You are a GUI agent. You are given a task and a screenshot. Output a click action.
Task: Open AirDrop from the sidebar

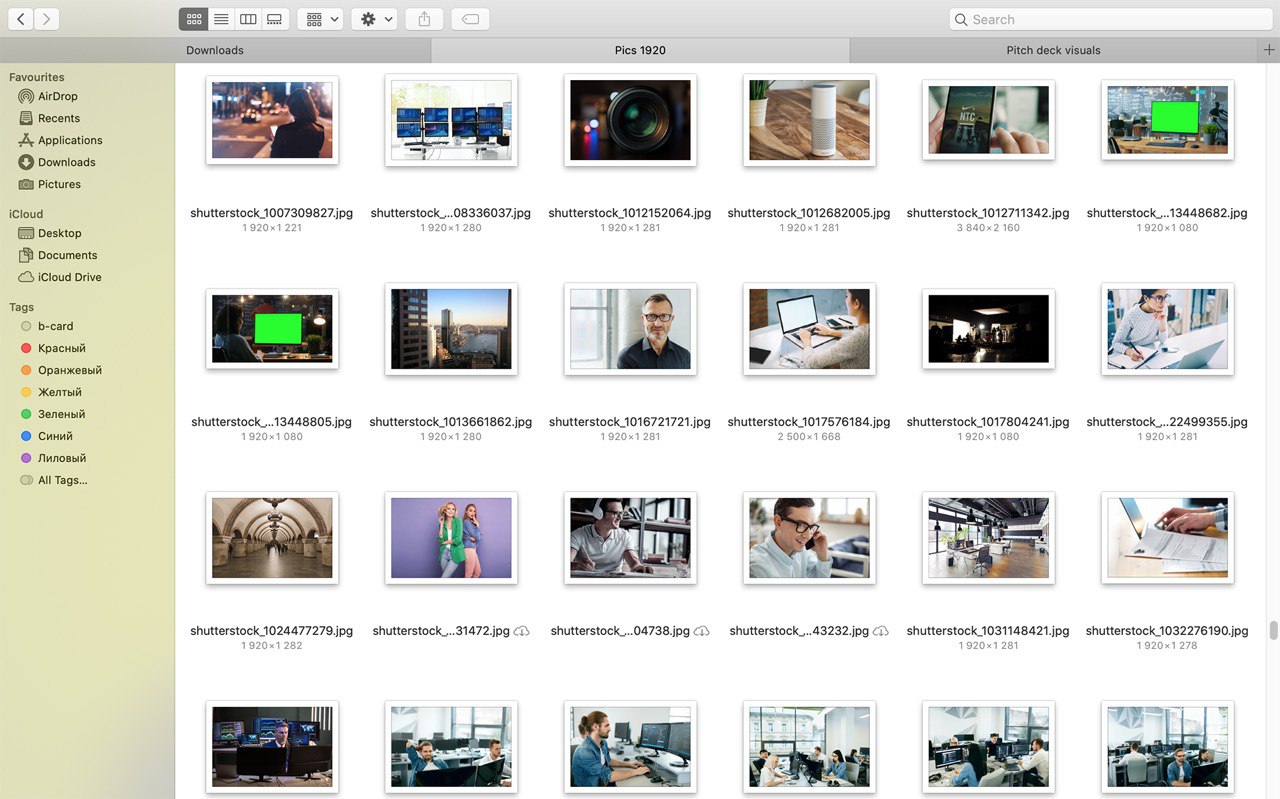[x=57, y=96]
